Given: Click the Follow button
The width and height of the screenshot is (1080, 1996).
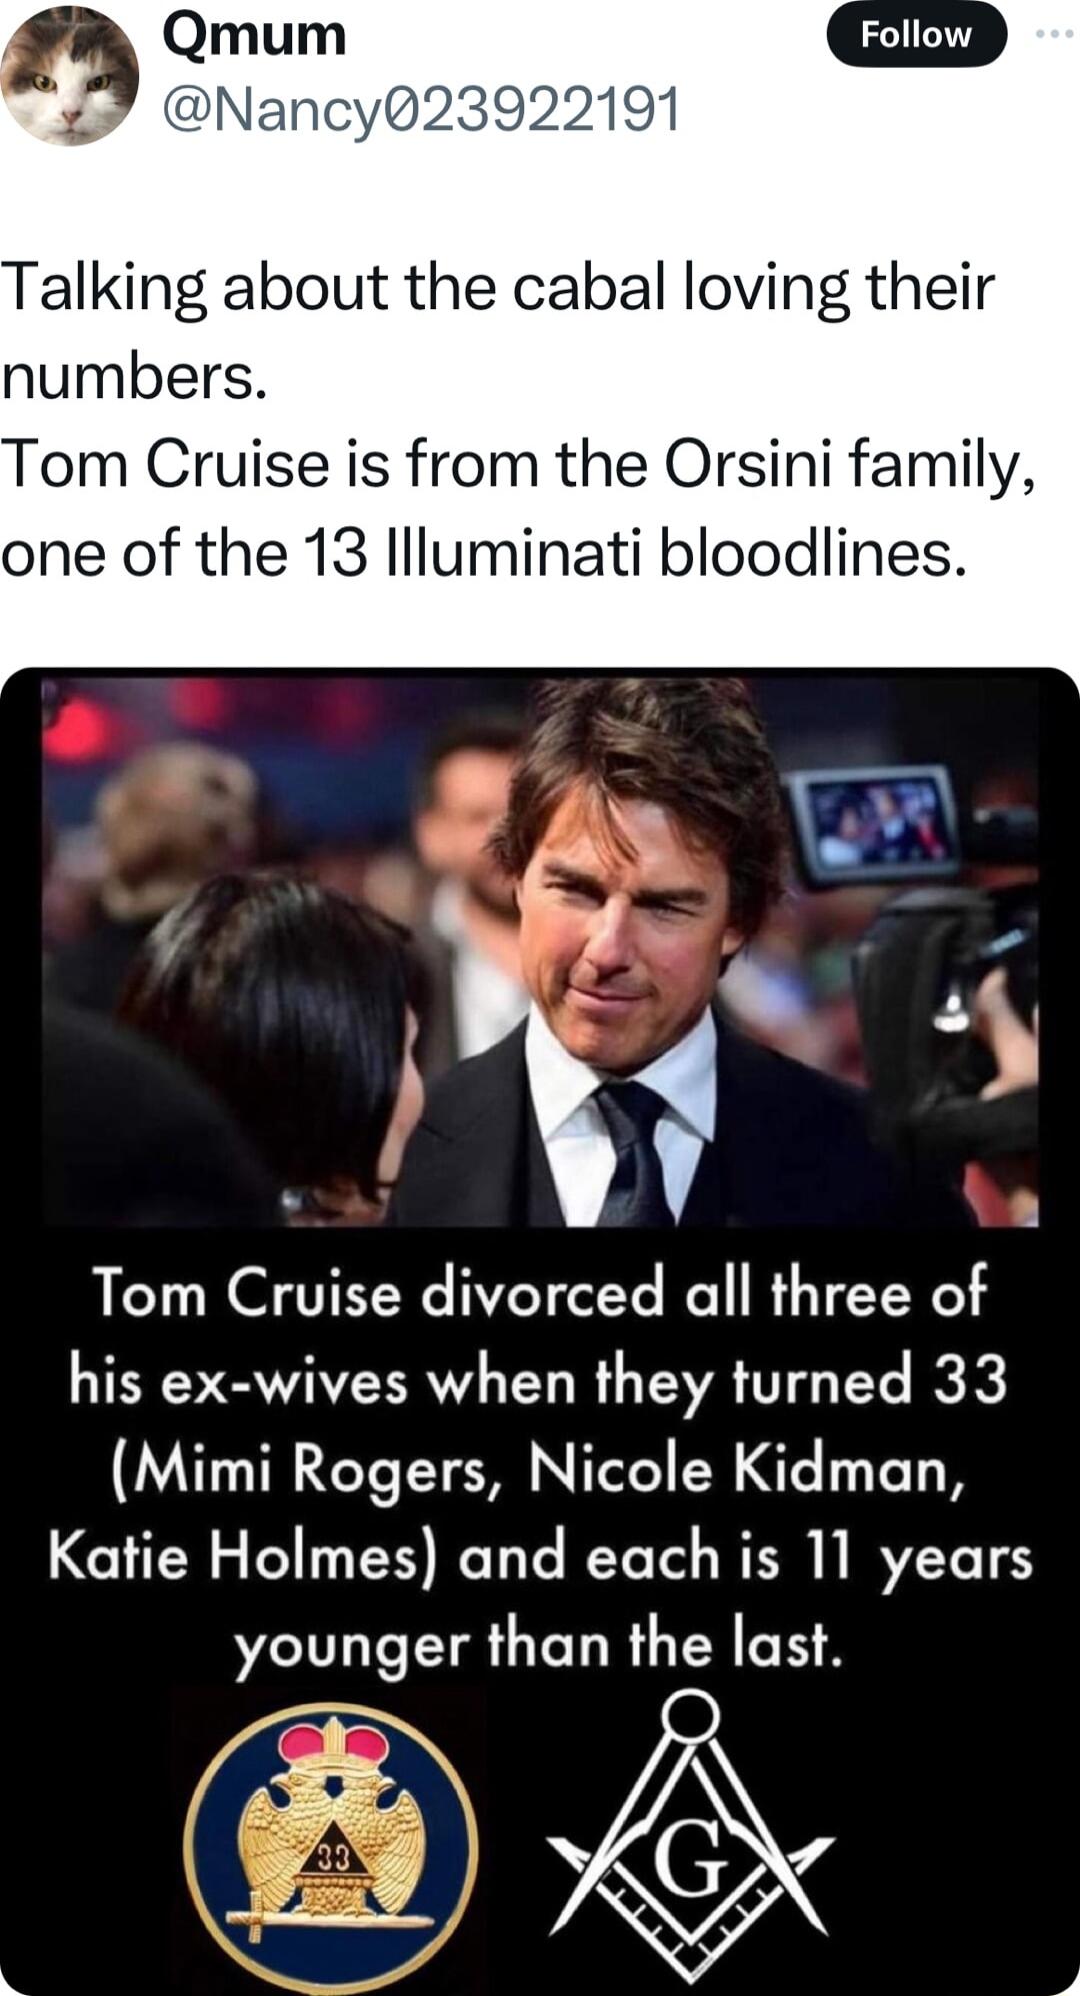Looking at the screenshot, I should tap(916, 35).
